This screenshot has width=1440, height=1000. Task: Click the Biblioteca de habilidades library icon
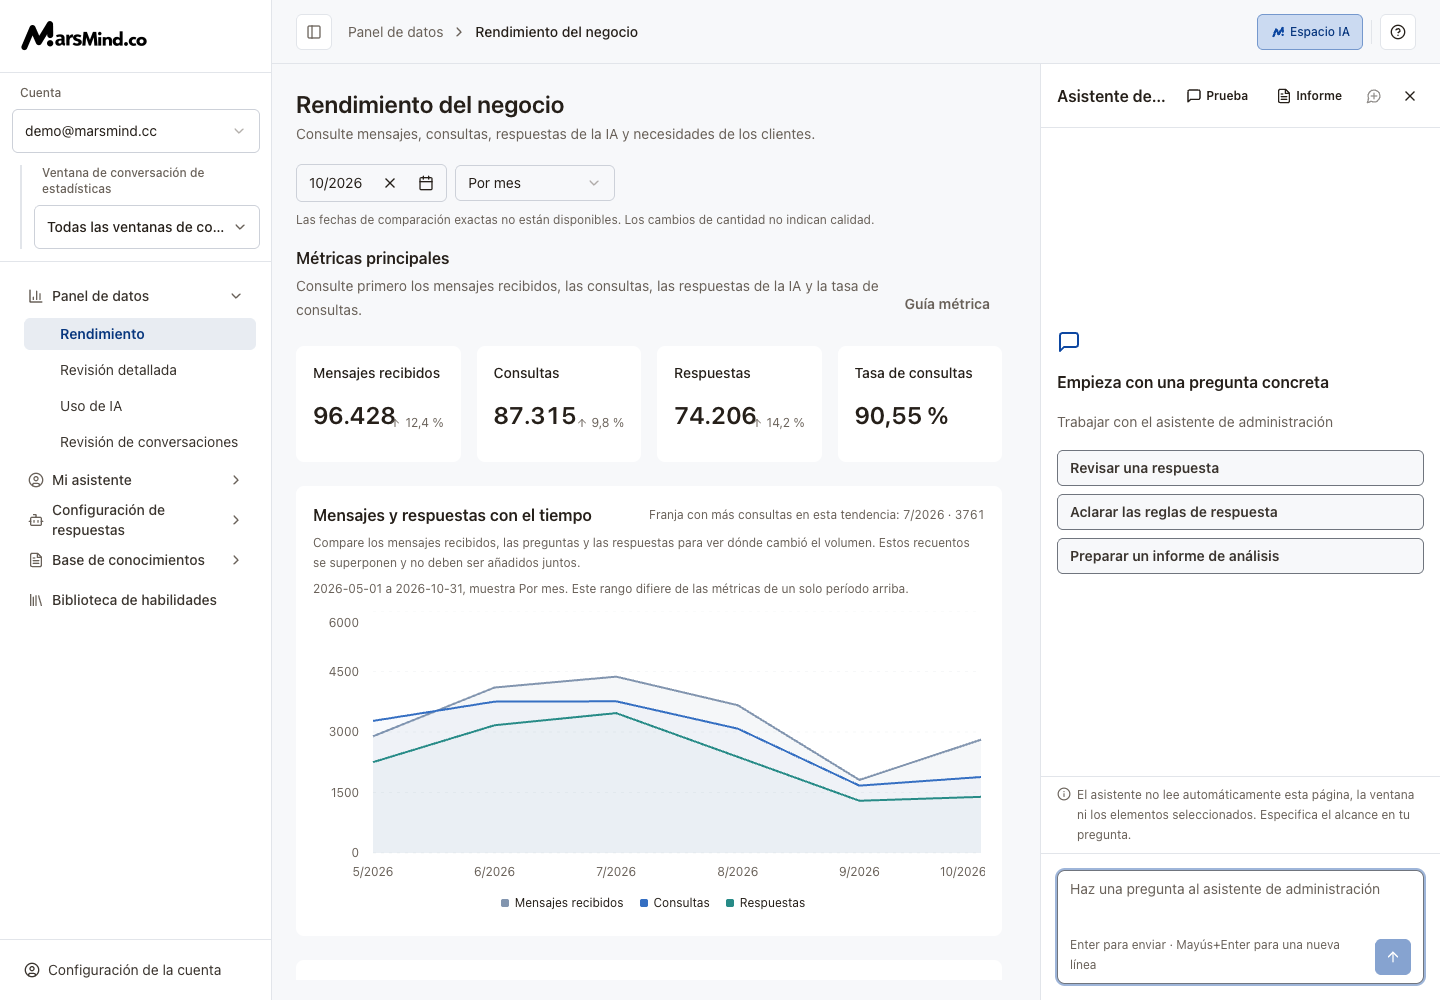pos(36,600)
